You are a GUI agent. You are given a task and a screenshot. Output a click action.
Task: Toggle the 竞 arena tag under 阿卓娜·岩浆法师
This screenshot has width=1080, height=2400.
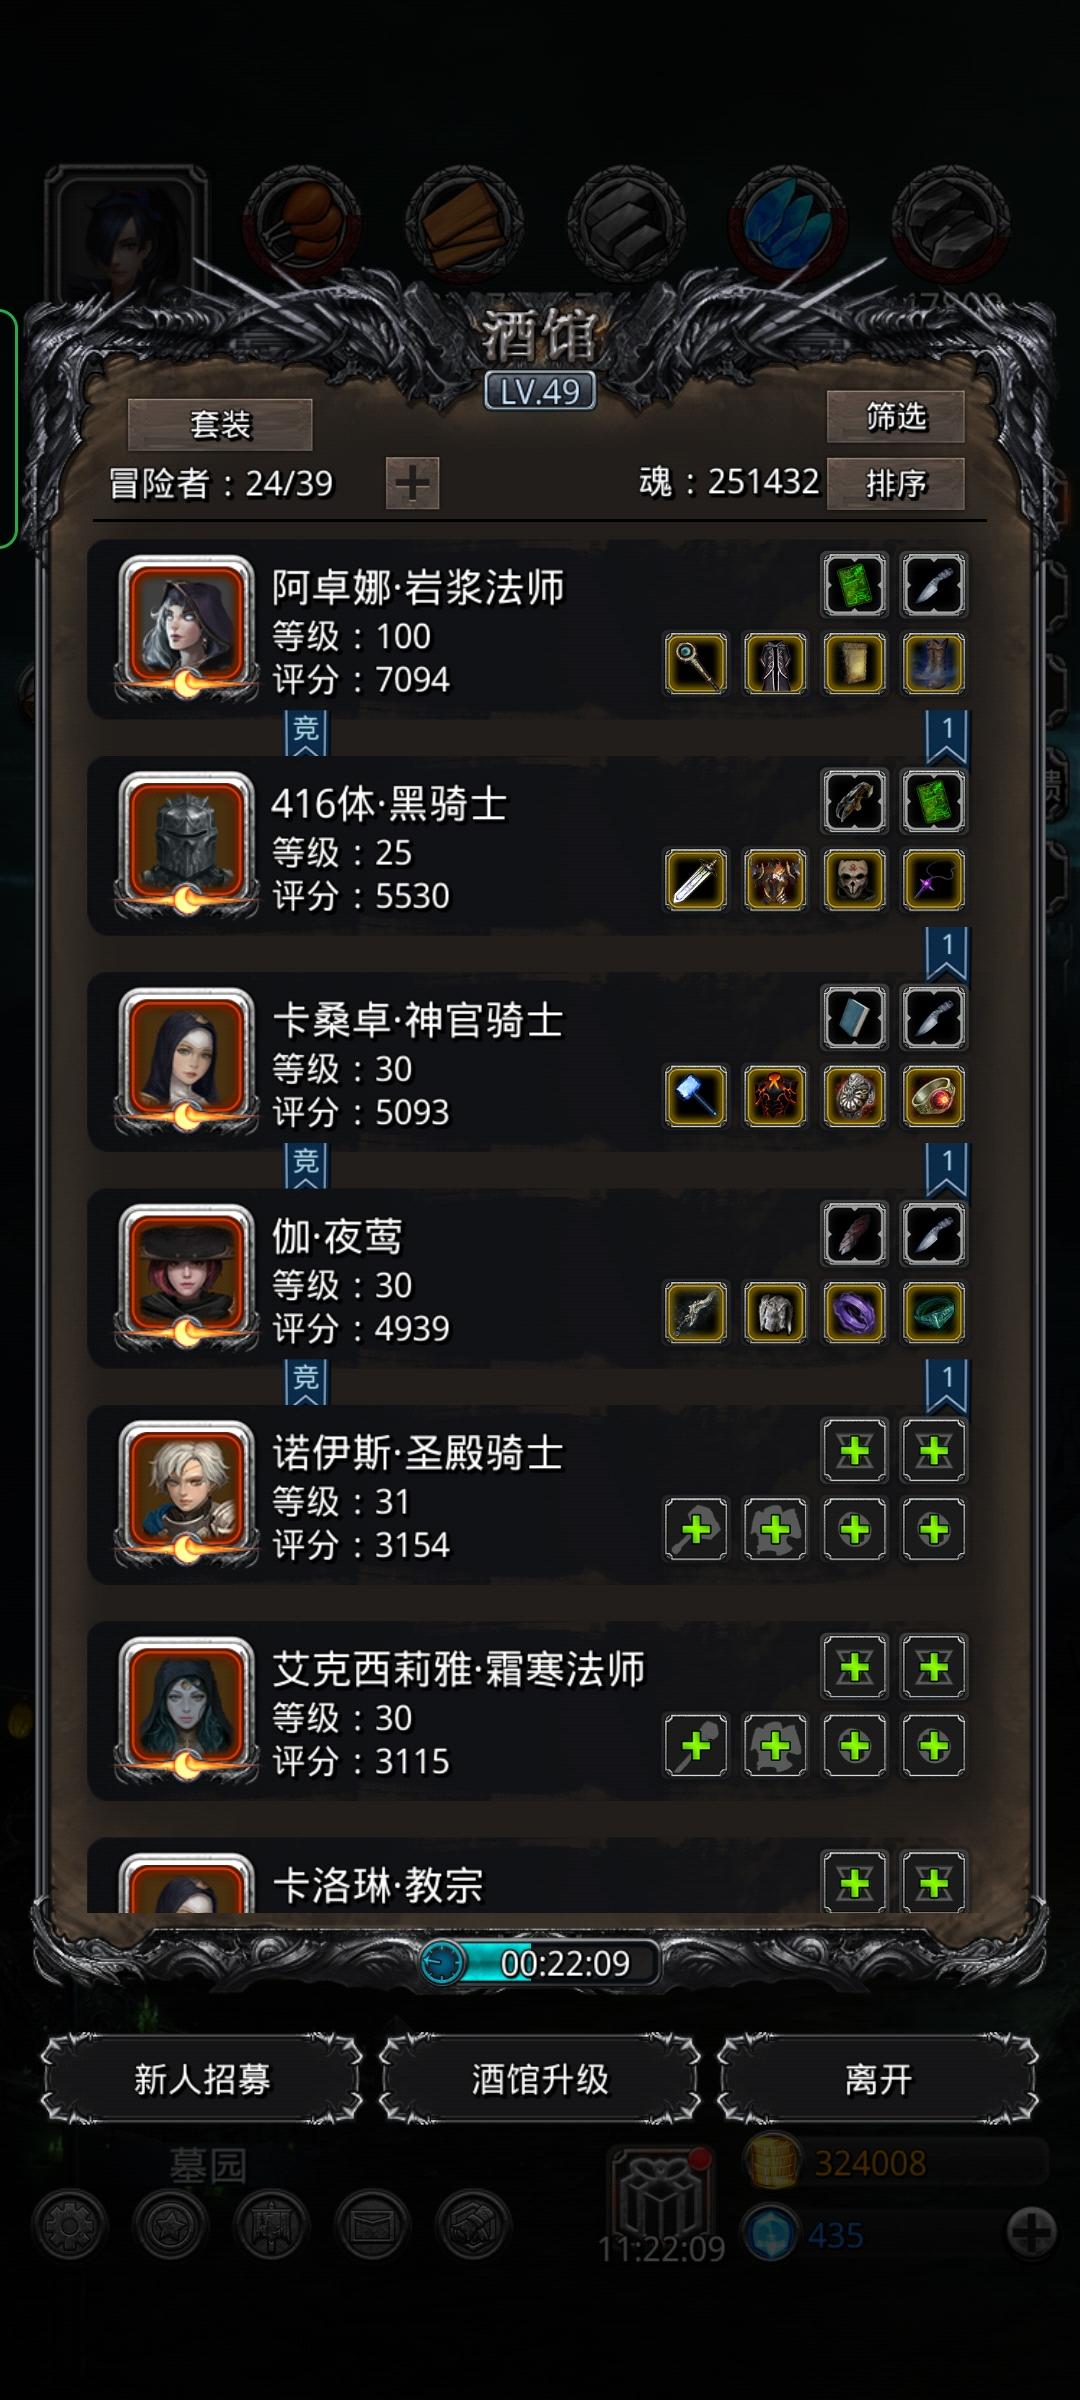(306, 732)
